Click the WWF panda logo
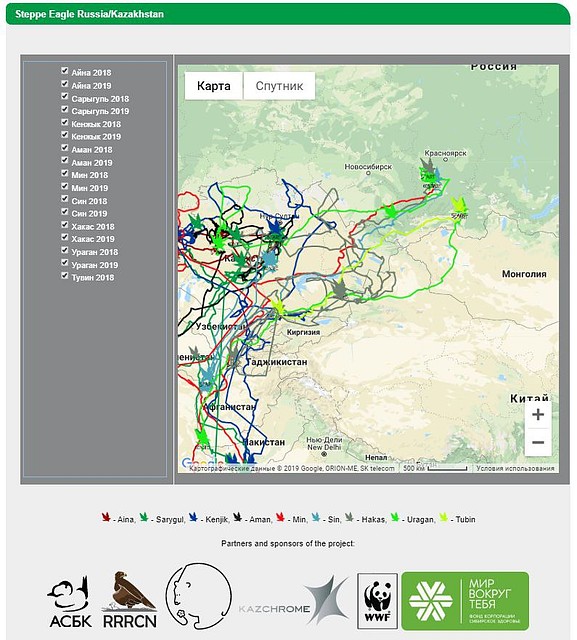The height and width of the screenshot is (640, 577). tap(377, 601)
